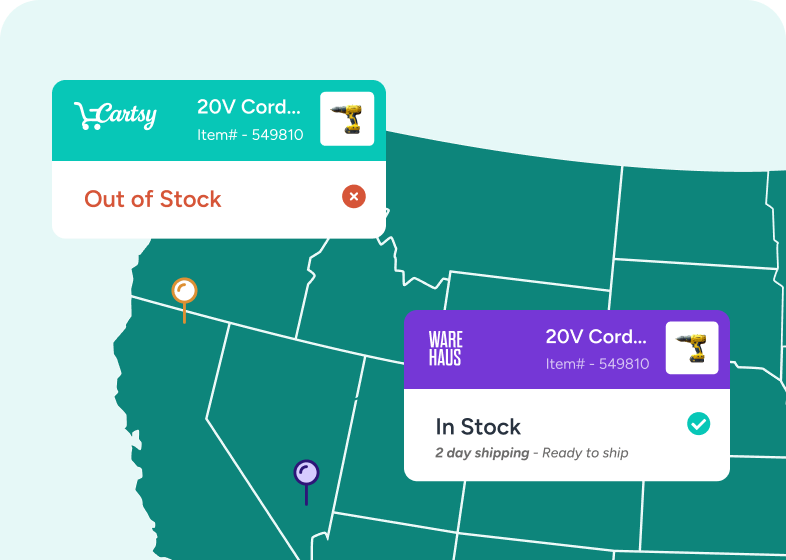Click the item number in Warehaus card

click(x=597, y=364)
